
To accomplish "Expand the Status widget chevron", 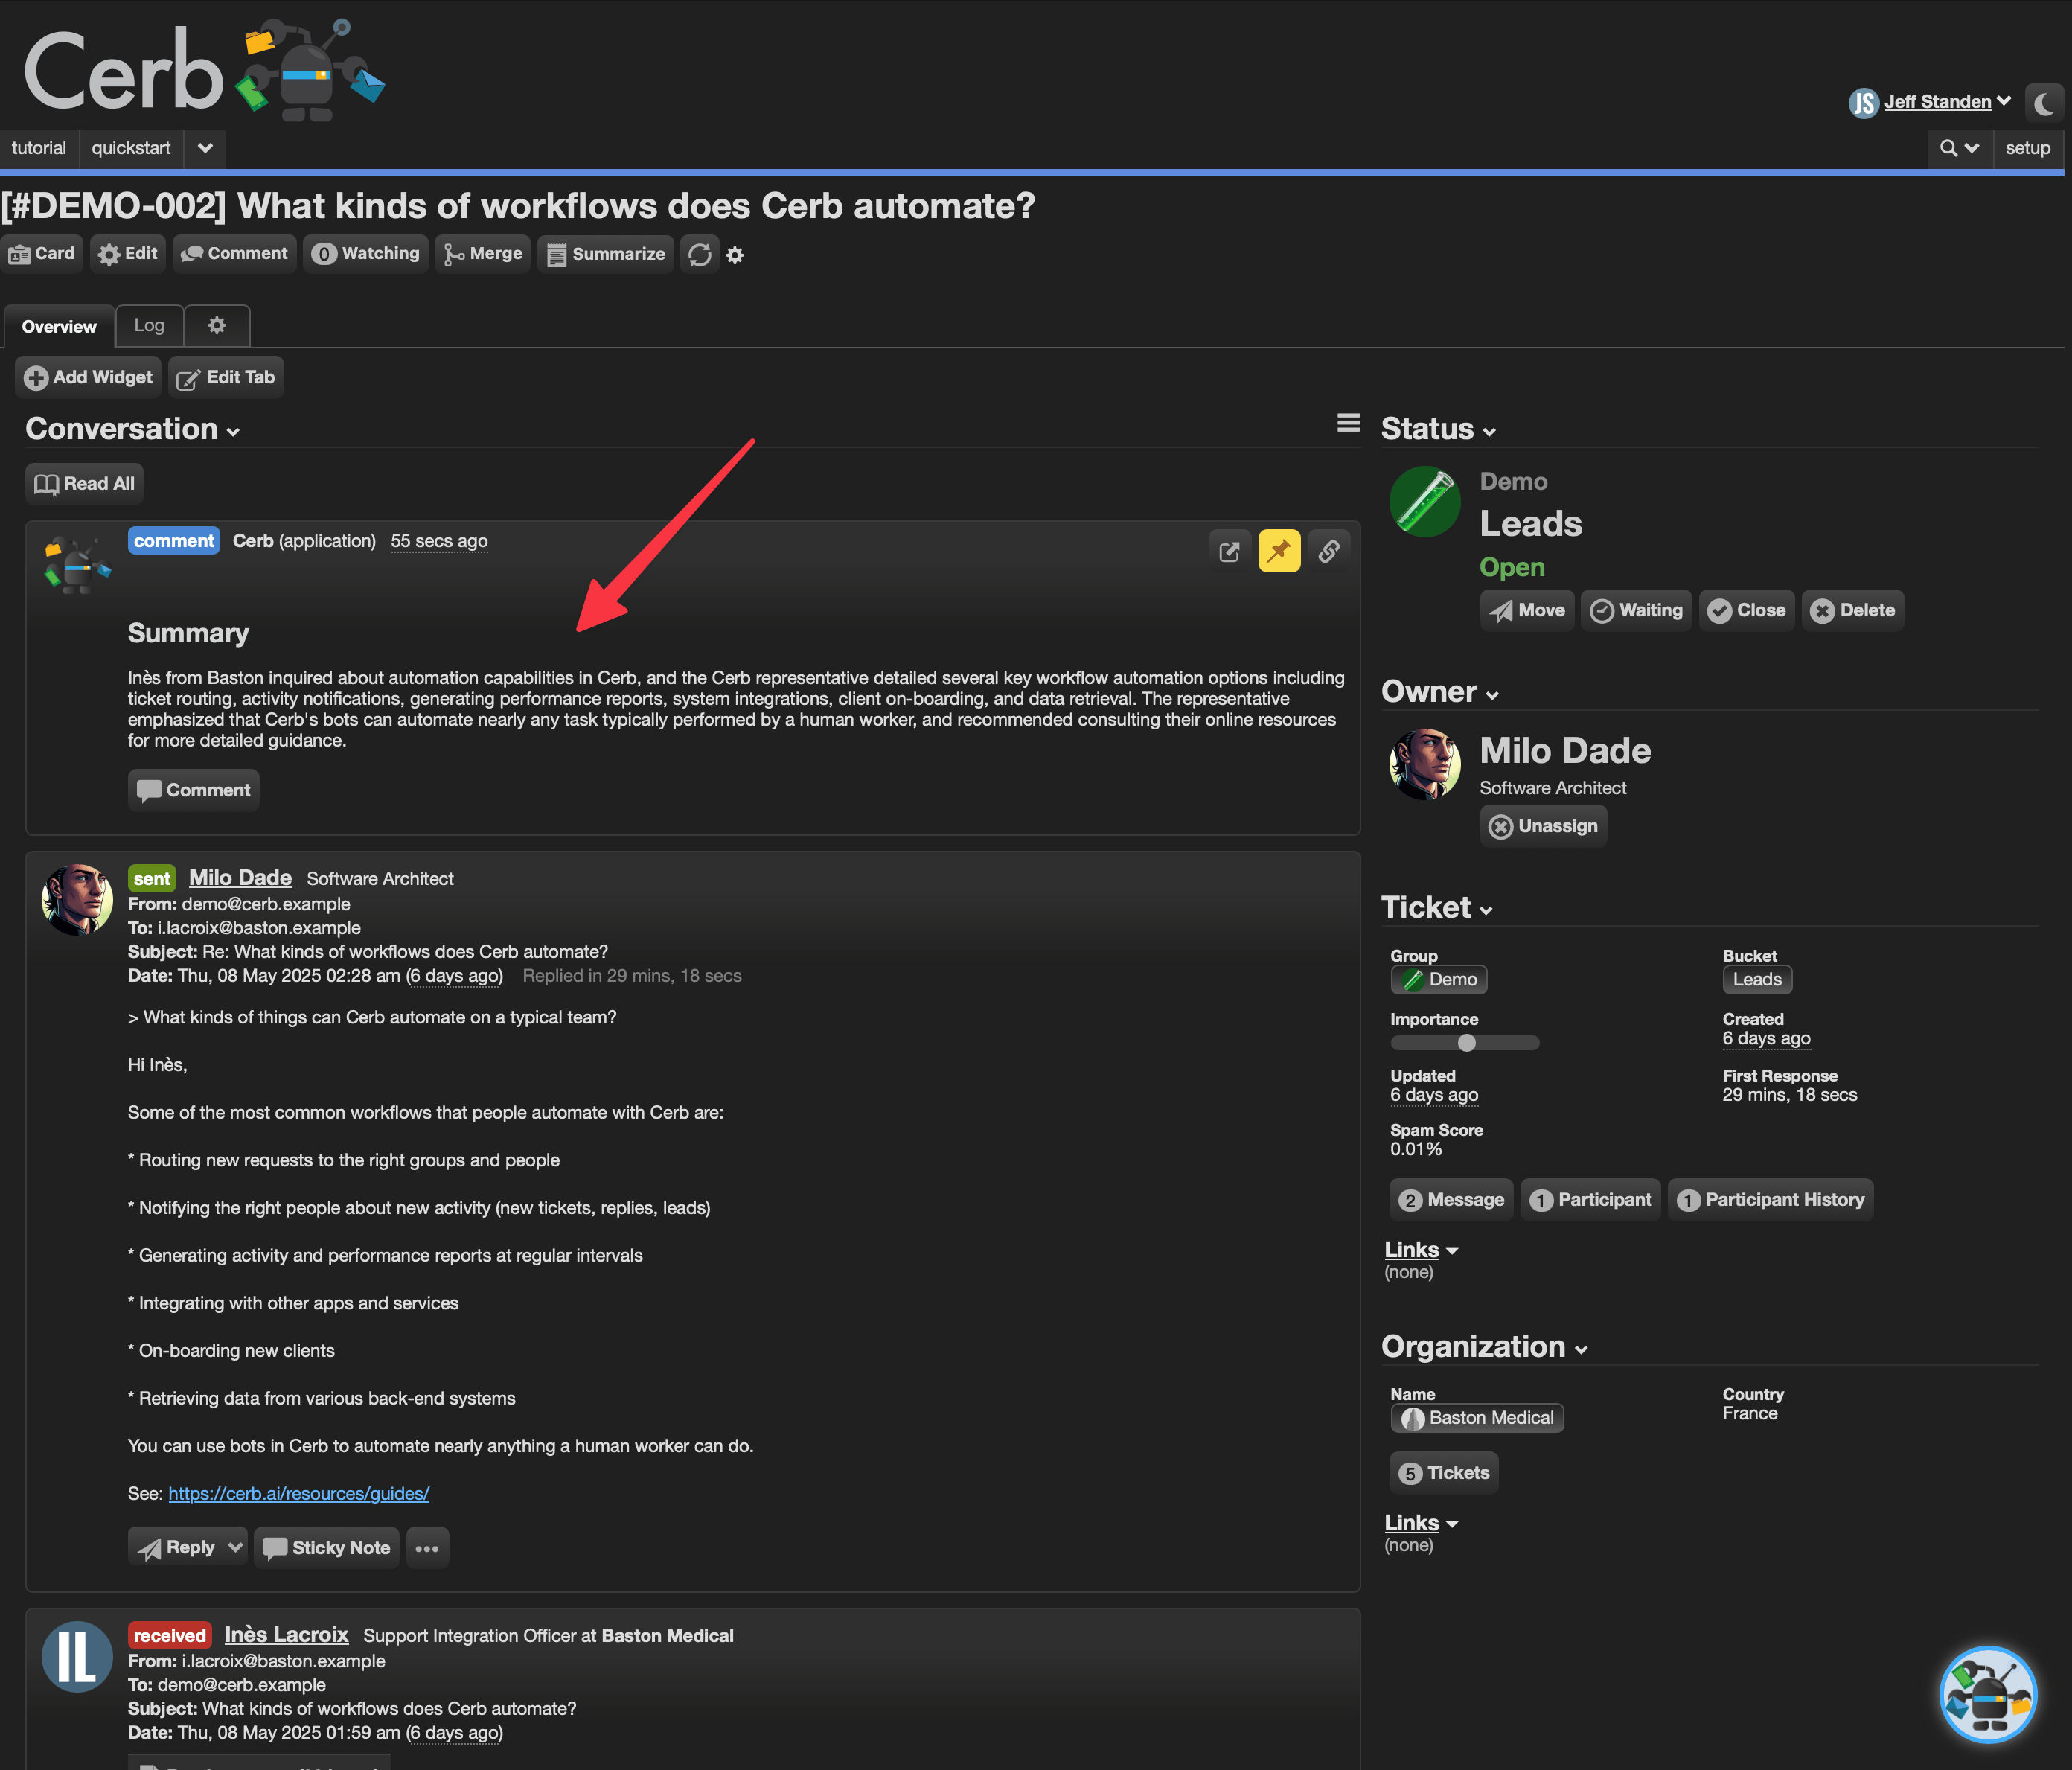I will [x=1489, y=432].
